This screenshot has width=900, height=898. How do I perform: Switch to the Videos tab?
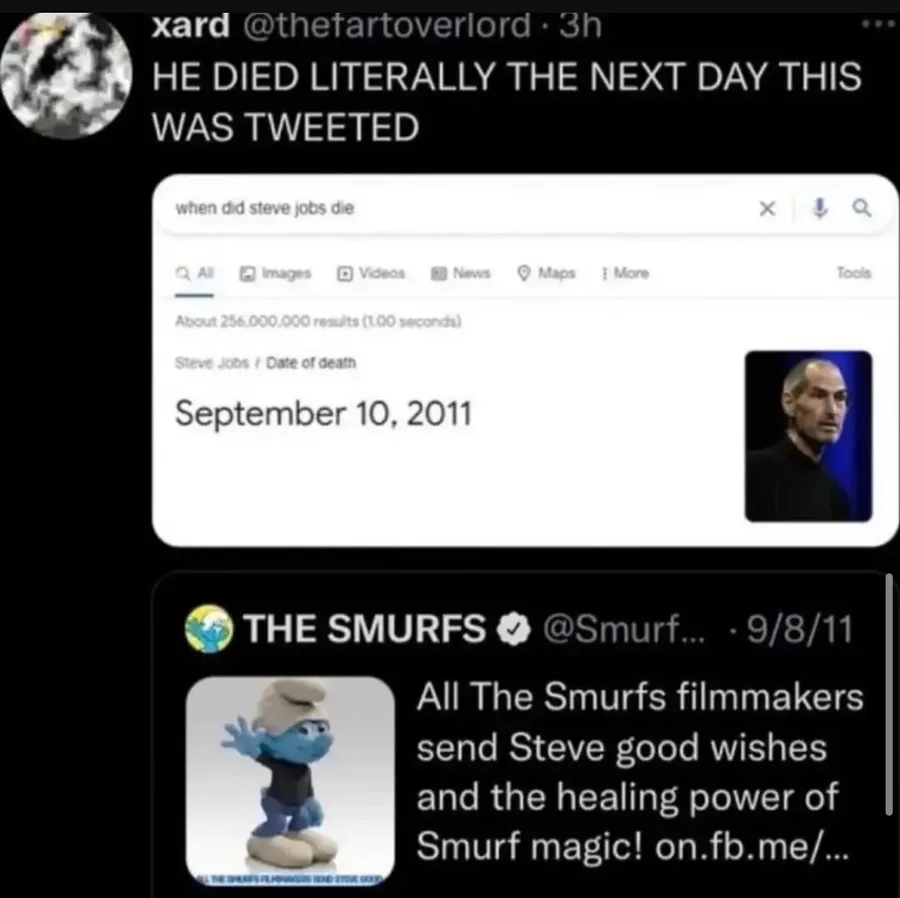(371, 273)
